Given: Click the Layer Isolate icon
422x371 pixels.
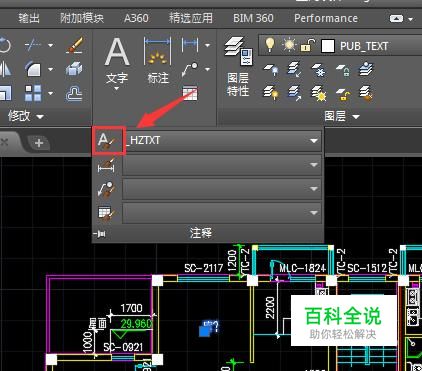Looking at the screenshot, I should [x=295, y=69].
